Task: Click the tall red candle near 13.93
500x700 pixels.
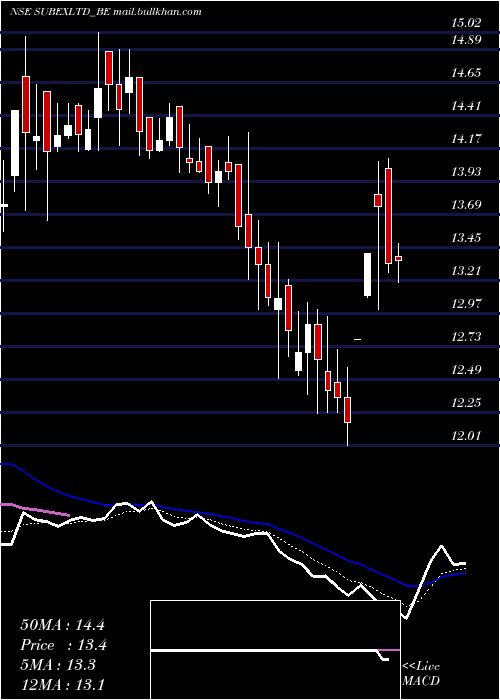Action: coord(388,216)
